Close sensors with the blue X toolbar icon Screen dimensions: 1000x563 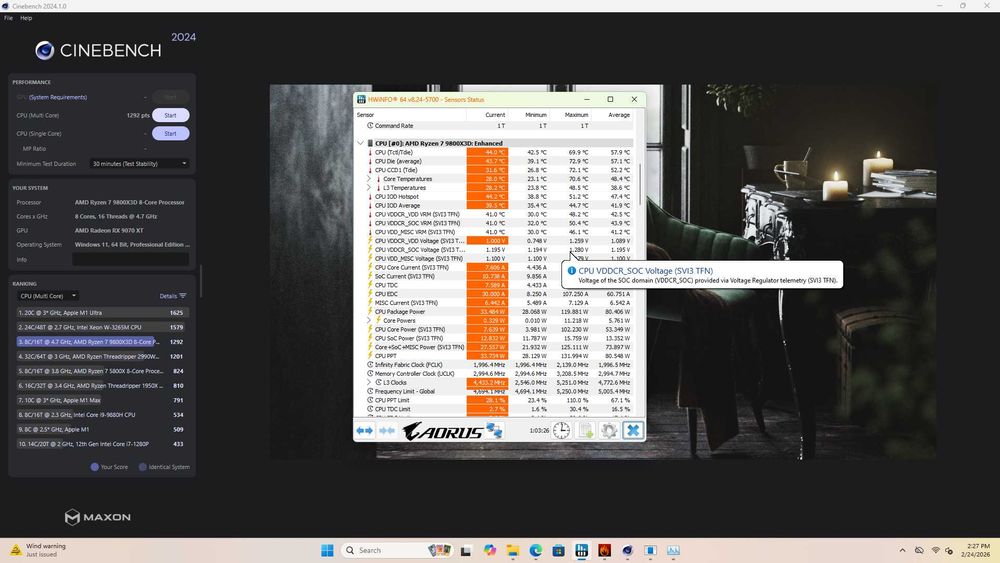coord(633,430)
